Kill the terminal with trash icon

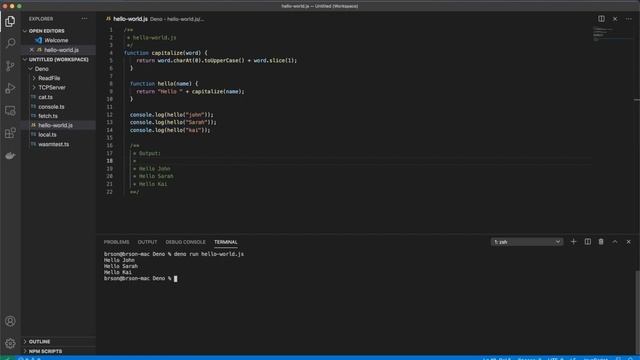[x=601, y=242]
